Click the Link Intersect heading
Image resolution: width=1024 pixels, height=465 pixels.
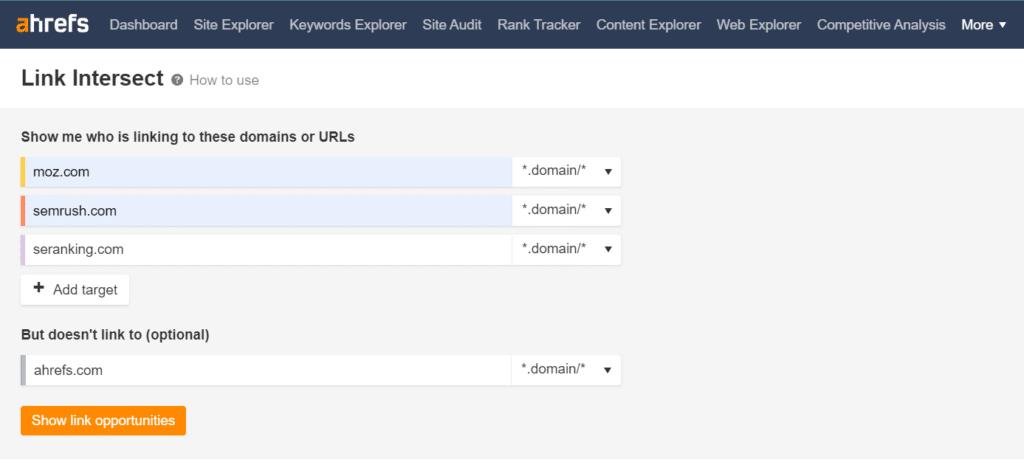coord(92,78)
